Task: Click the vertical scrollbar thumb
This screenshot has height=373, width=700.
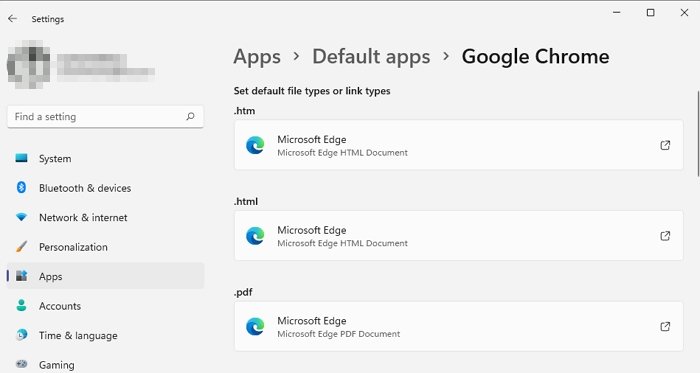Action: [x=698, y=134]
